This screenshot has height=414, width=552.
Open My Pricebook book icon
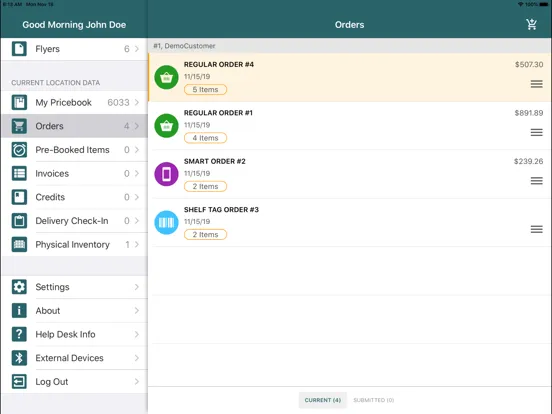19,102
